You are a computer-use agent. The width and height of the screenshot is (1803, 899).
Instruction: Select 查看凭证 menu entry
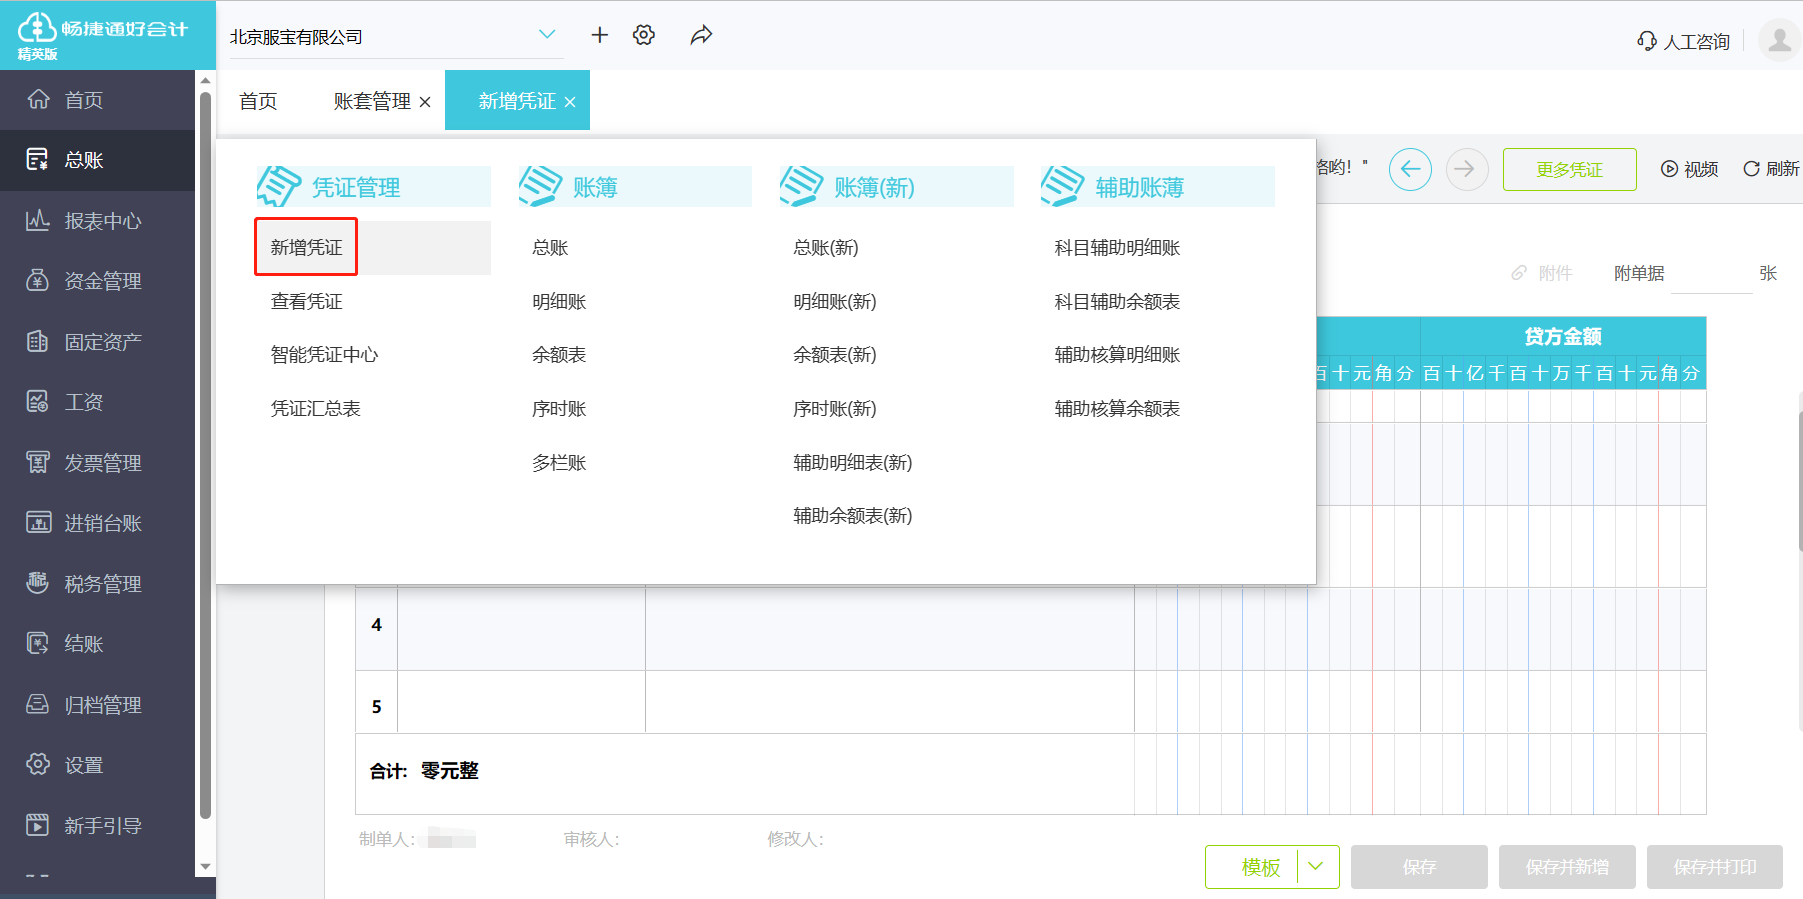(306, 301)
